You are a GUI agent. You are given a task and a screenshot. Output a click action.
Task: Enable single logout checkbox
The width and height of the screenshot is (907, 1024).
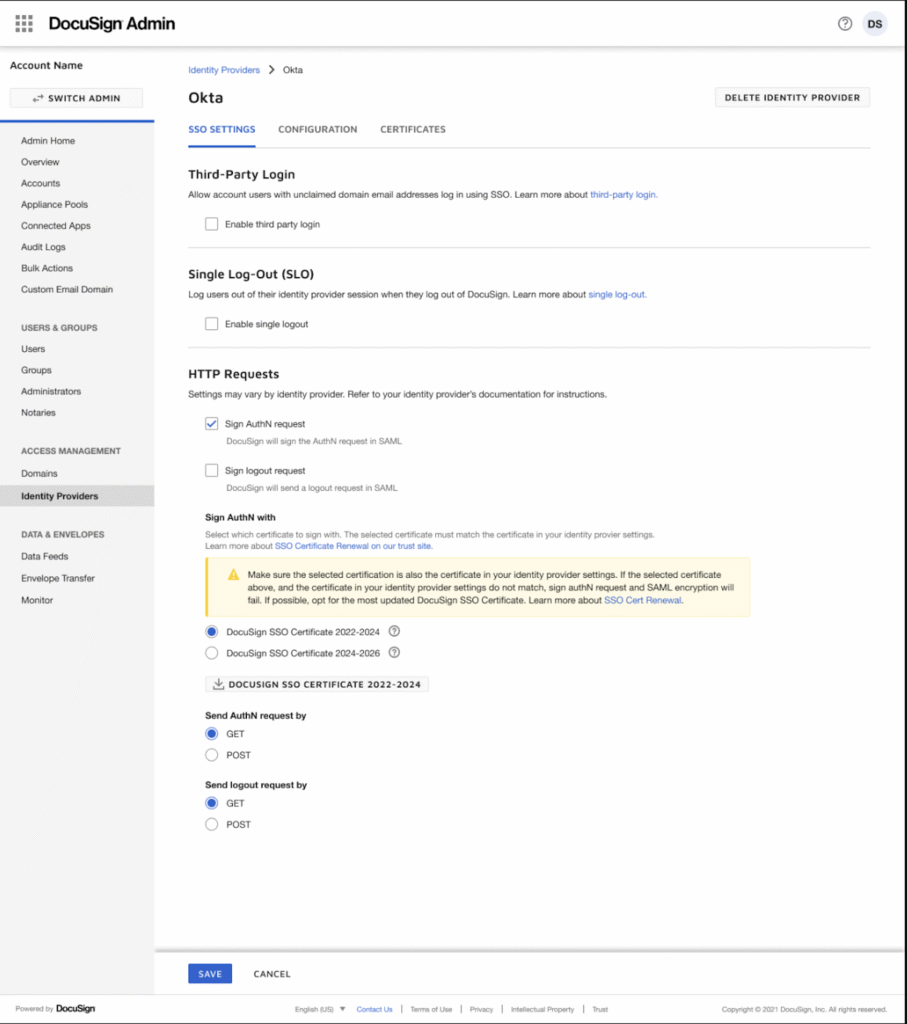click(x=211, y=324)
